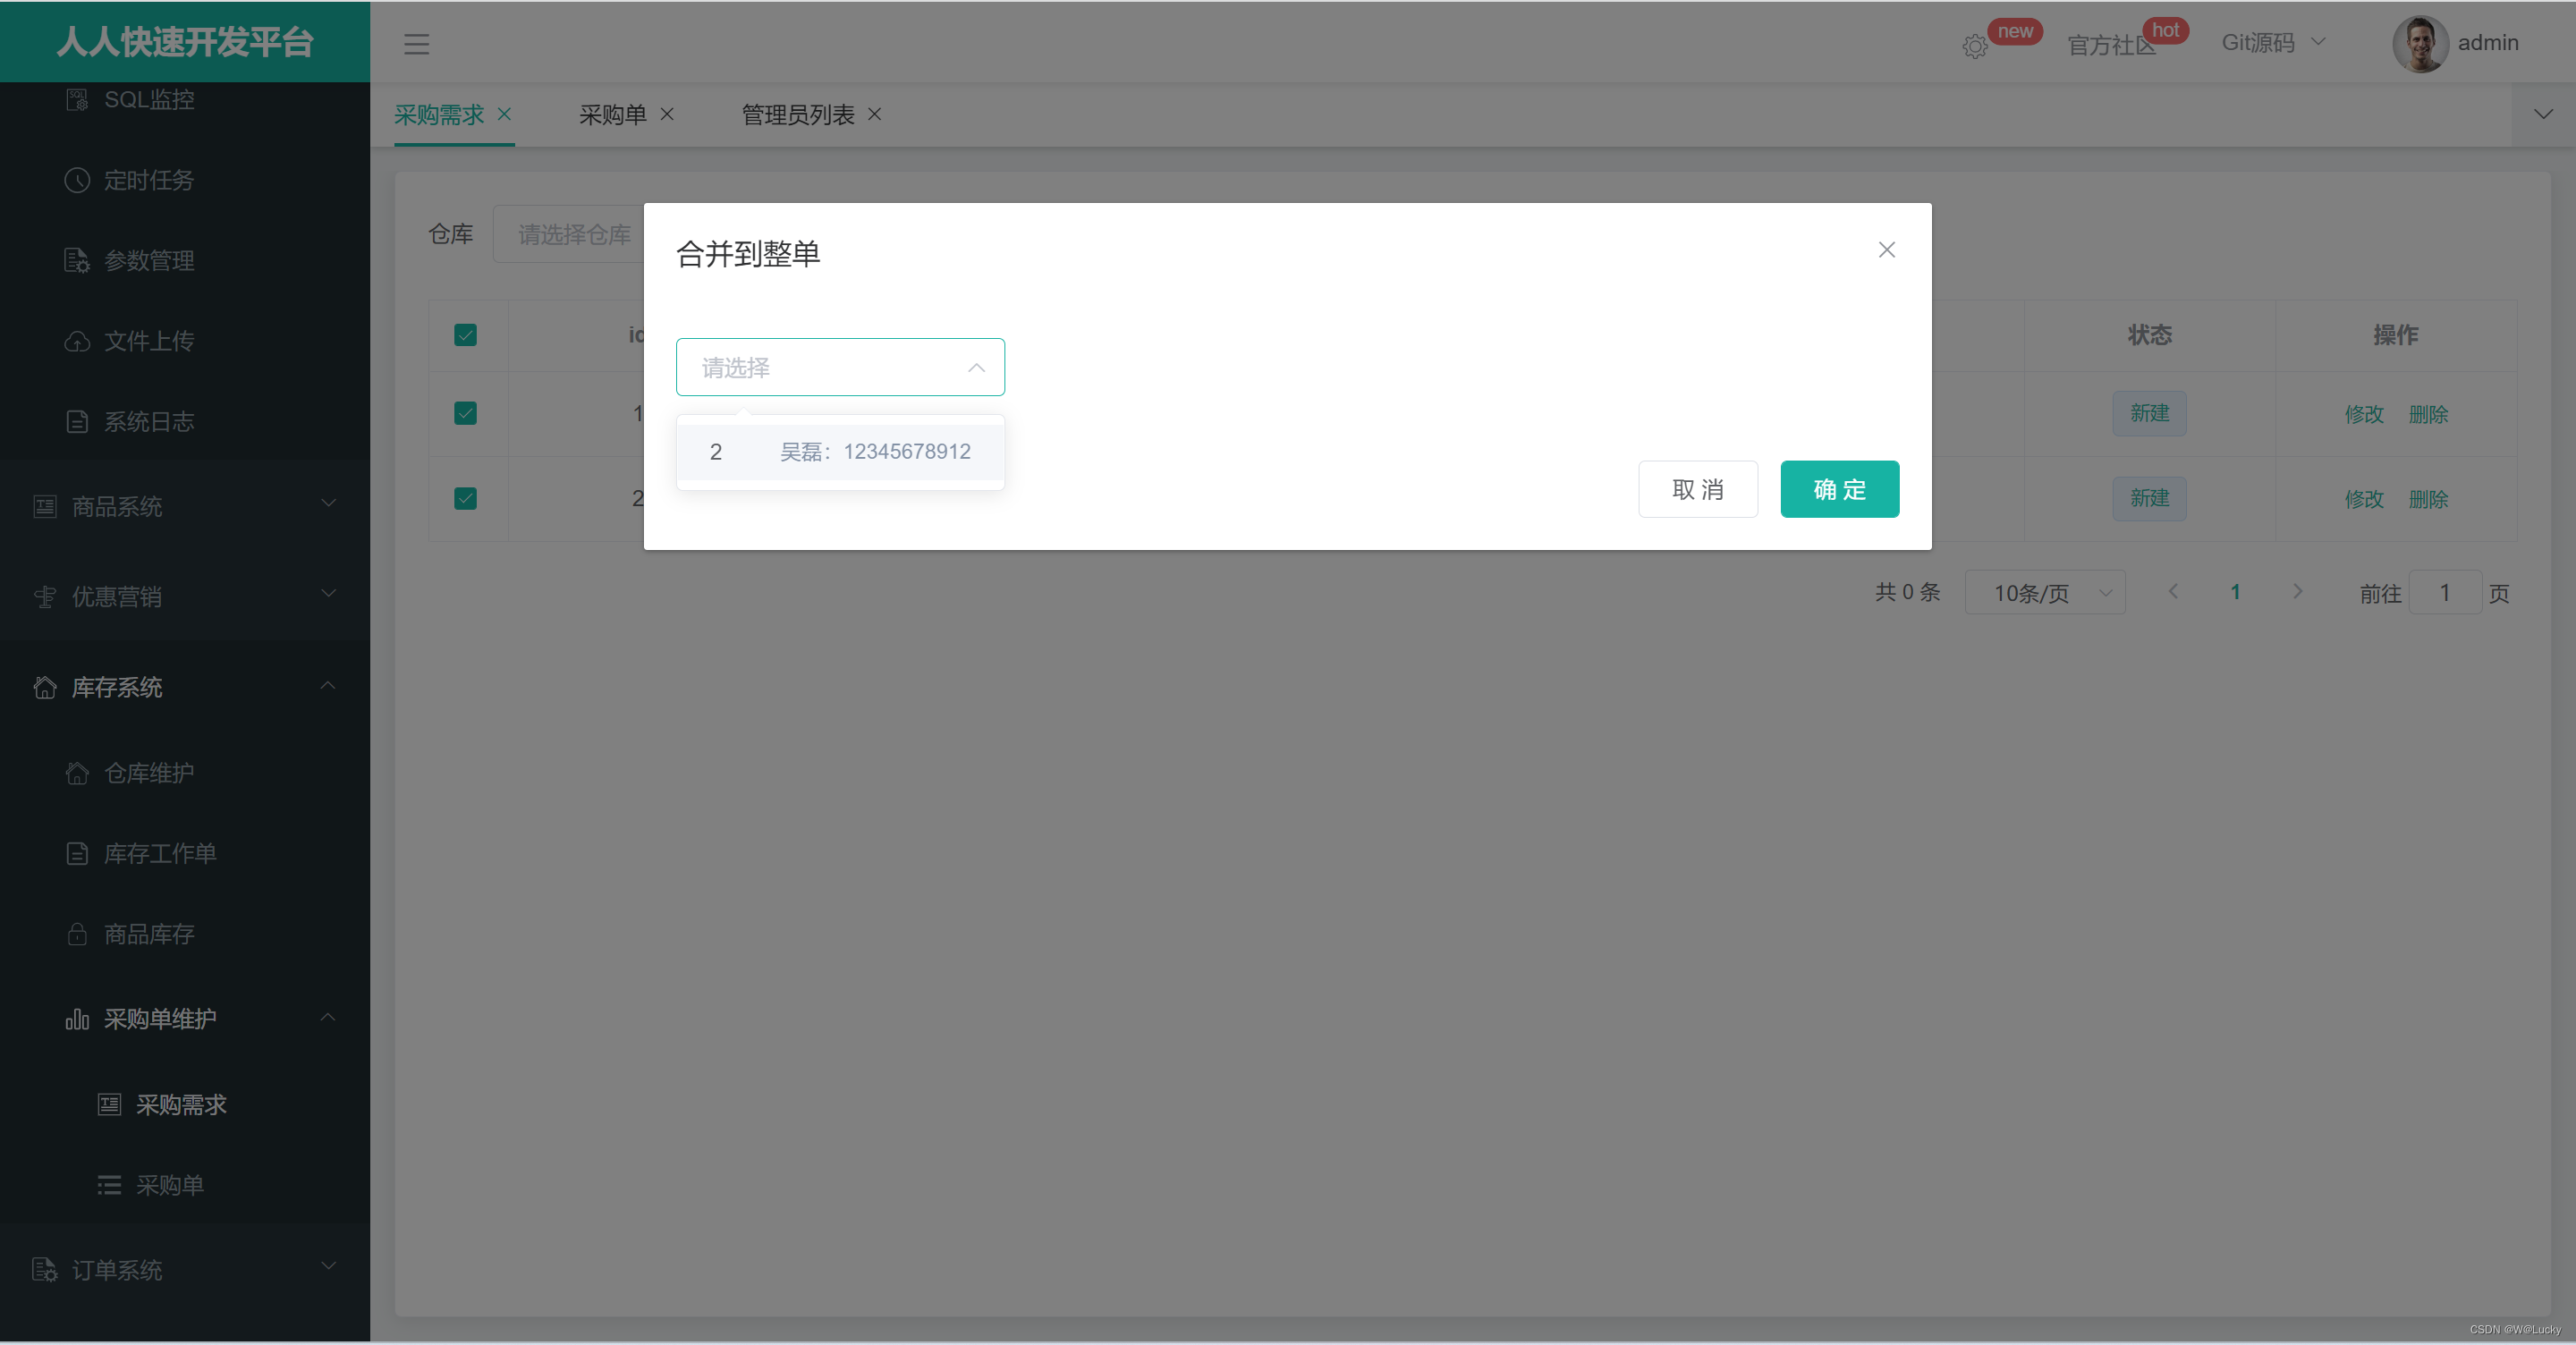Open 采购单 submenu item in sidebar
The width and height of the screenshot is (2576, 1345).
pyautogui.click(x=170, y=1185)
